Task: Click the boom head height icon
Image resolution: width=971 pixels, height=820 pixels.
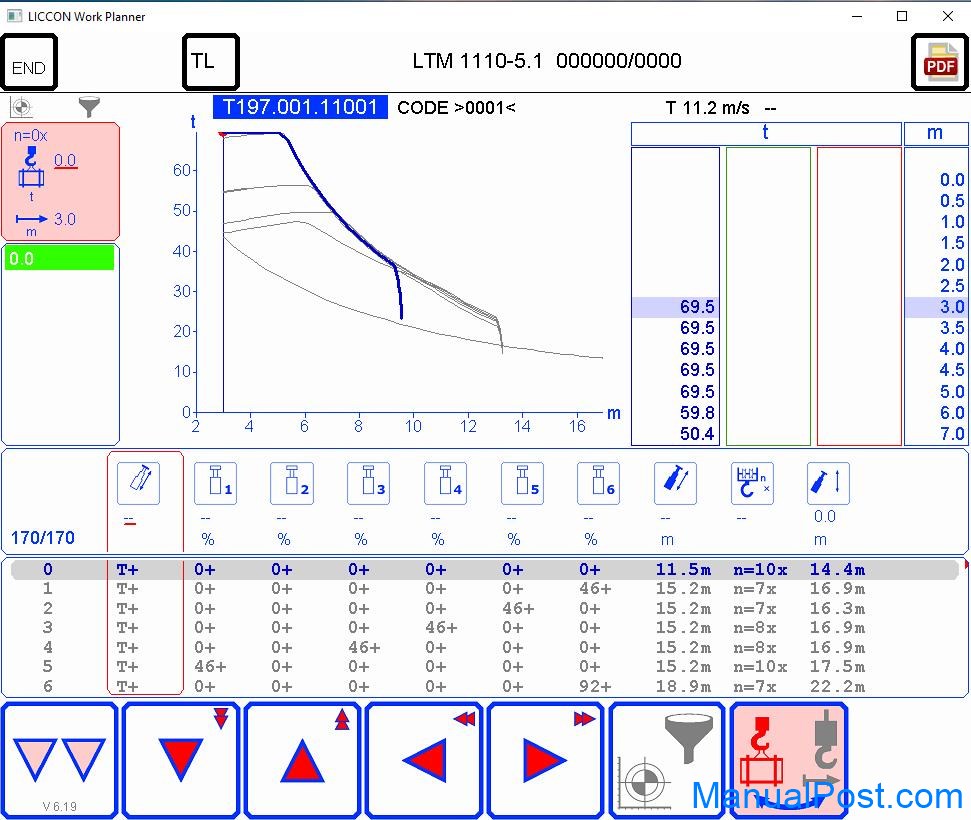Action: (828, 483)
